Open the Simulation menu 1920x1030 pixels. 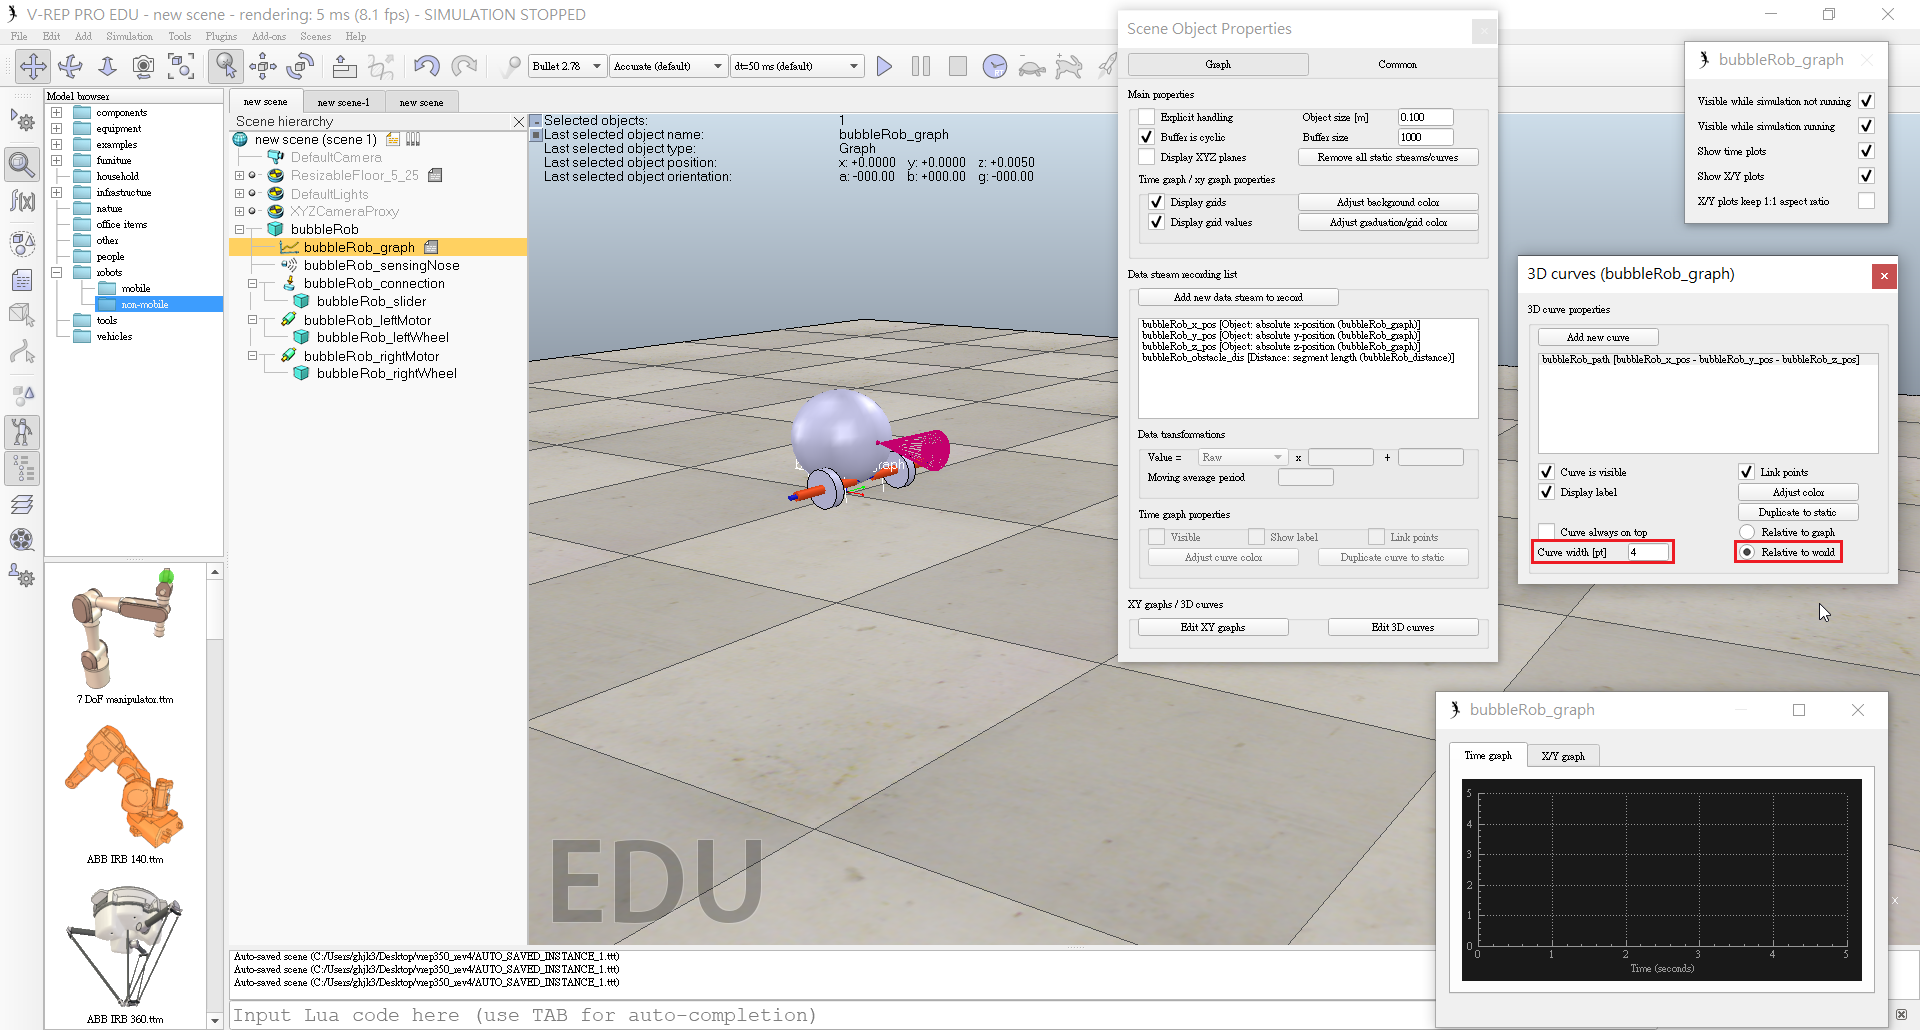[x=129, y=36]
